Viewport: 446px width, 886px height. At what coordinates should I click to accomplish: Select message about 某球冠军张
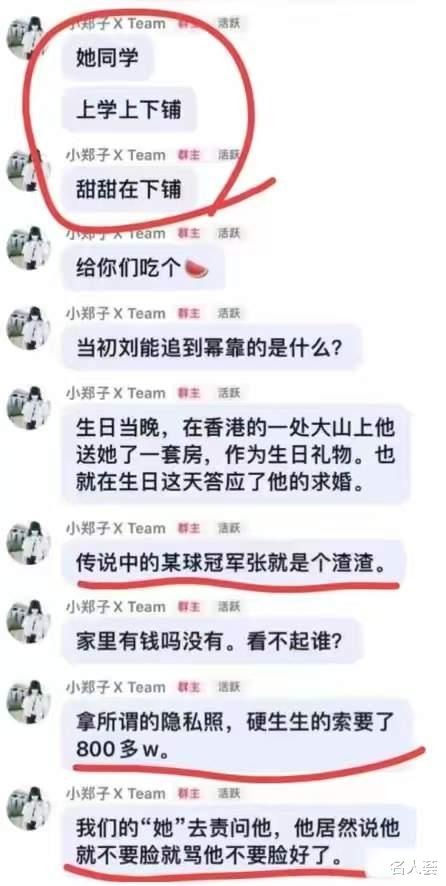[234, 562]
